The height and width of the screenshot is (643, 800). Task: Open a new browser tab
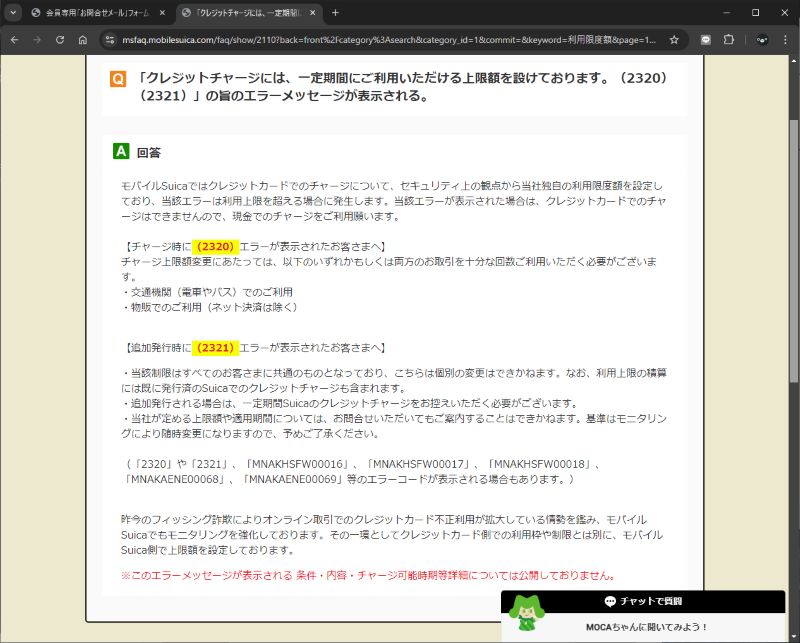pos(335,13)
